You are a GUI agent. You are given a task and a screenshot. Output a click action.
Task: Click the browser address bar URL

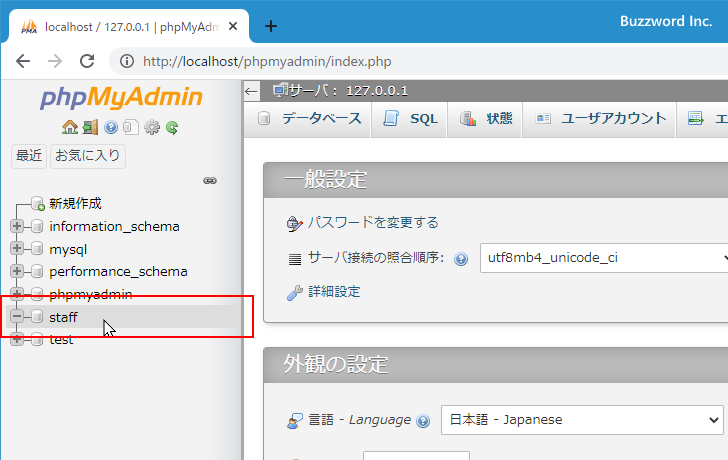(267, 61)
